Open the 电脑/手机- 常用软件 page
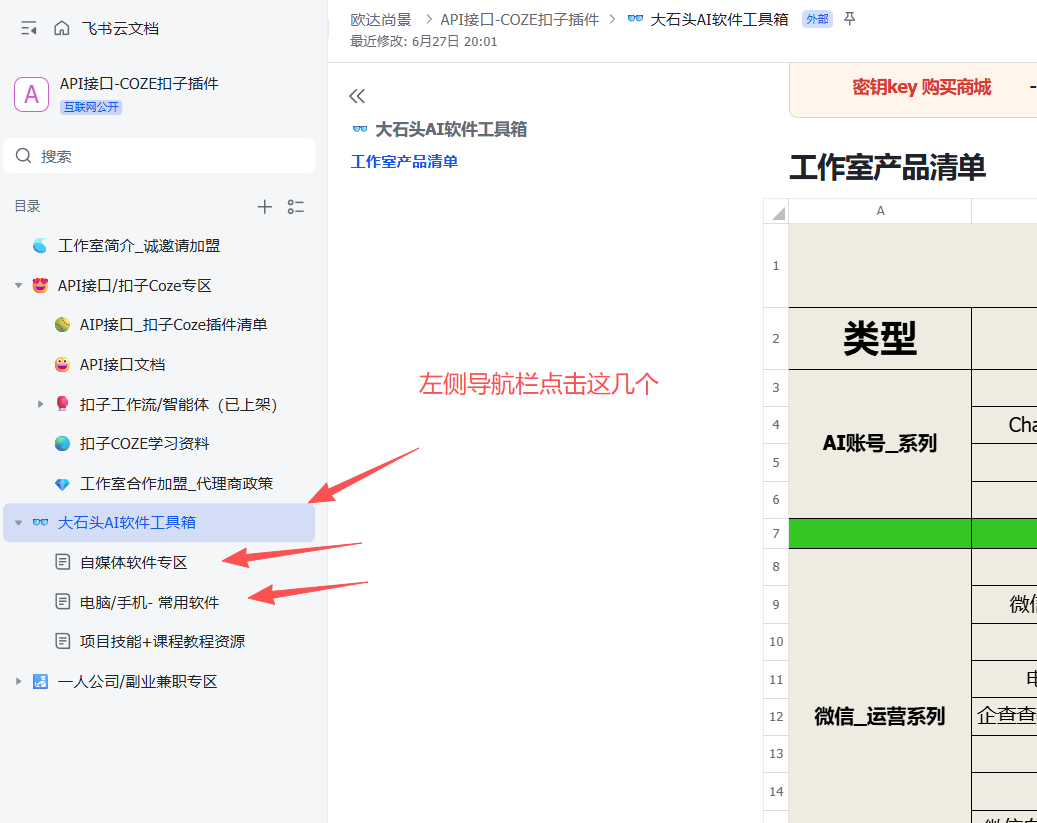The height and width of the screenshot is (823, 1037). click(149, 602)
